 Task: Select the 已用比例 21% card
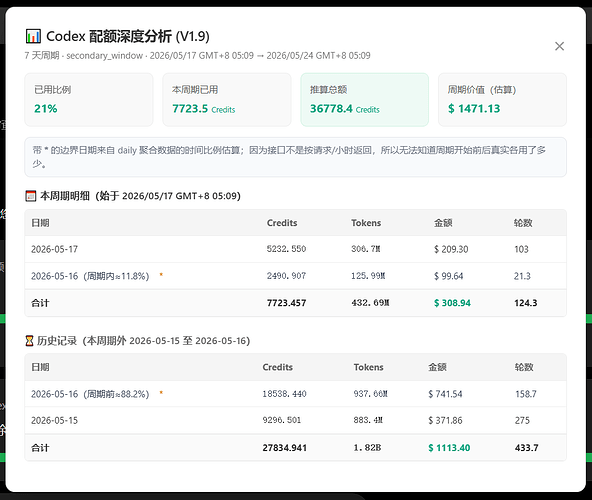[x=89, y=100]
